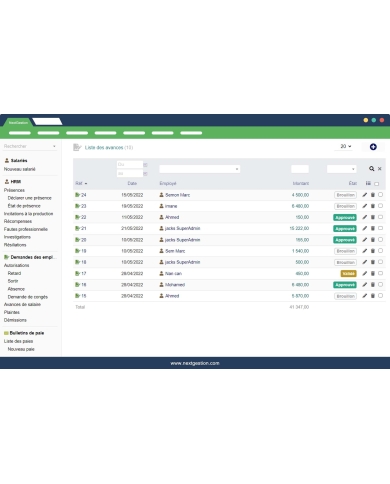
Task: Delete advance row 18 trash icon
Action: [x=373, y=262]
